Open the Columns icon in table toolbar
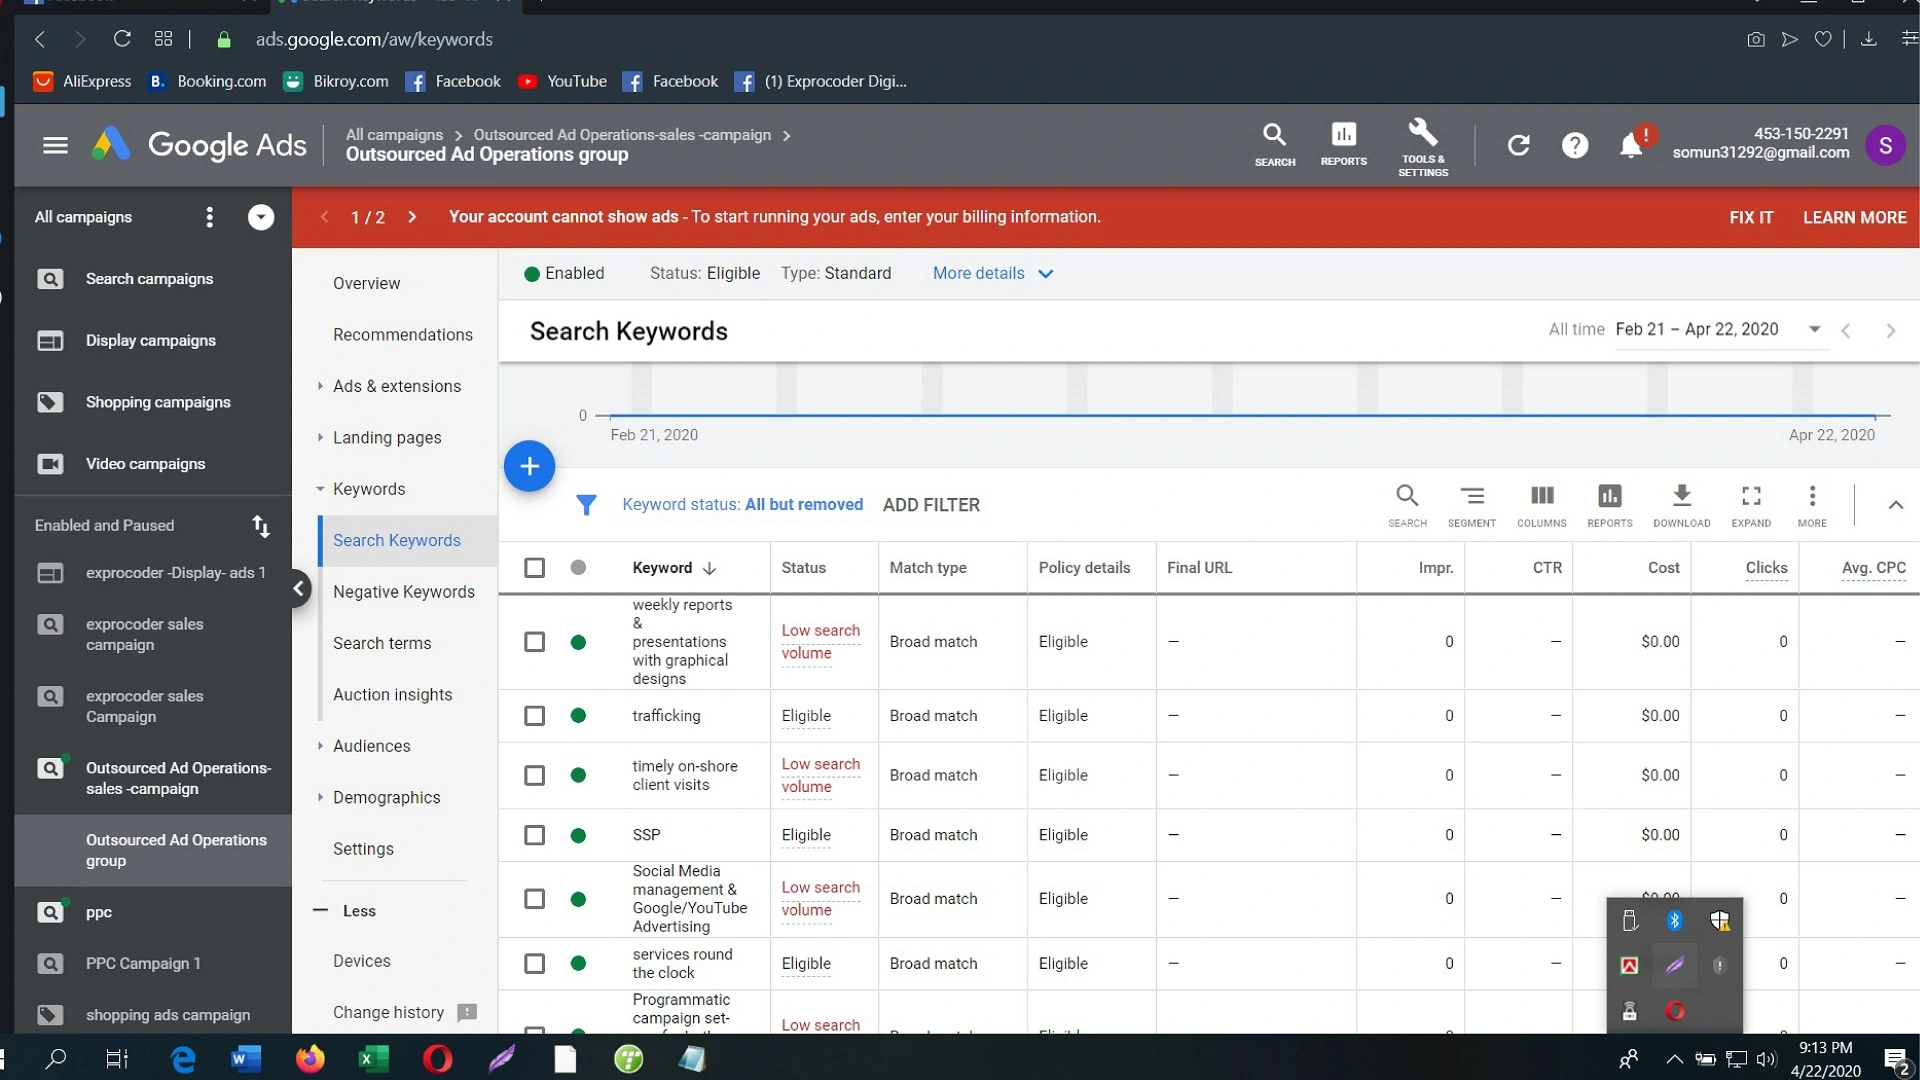The height and width of the screenshot is (1080, 1920). pyautogui.click(x=1541, y=496)
